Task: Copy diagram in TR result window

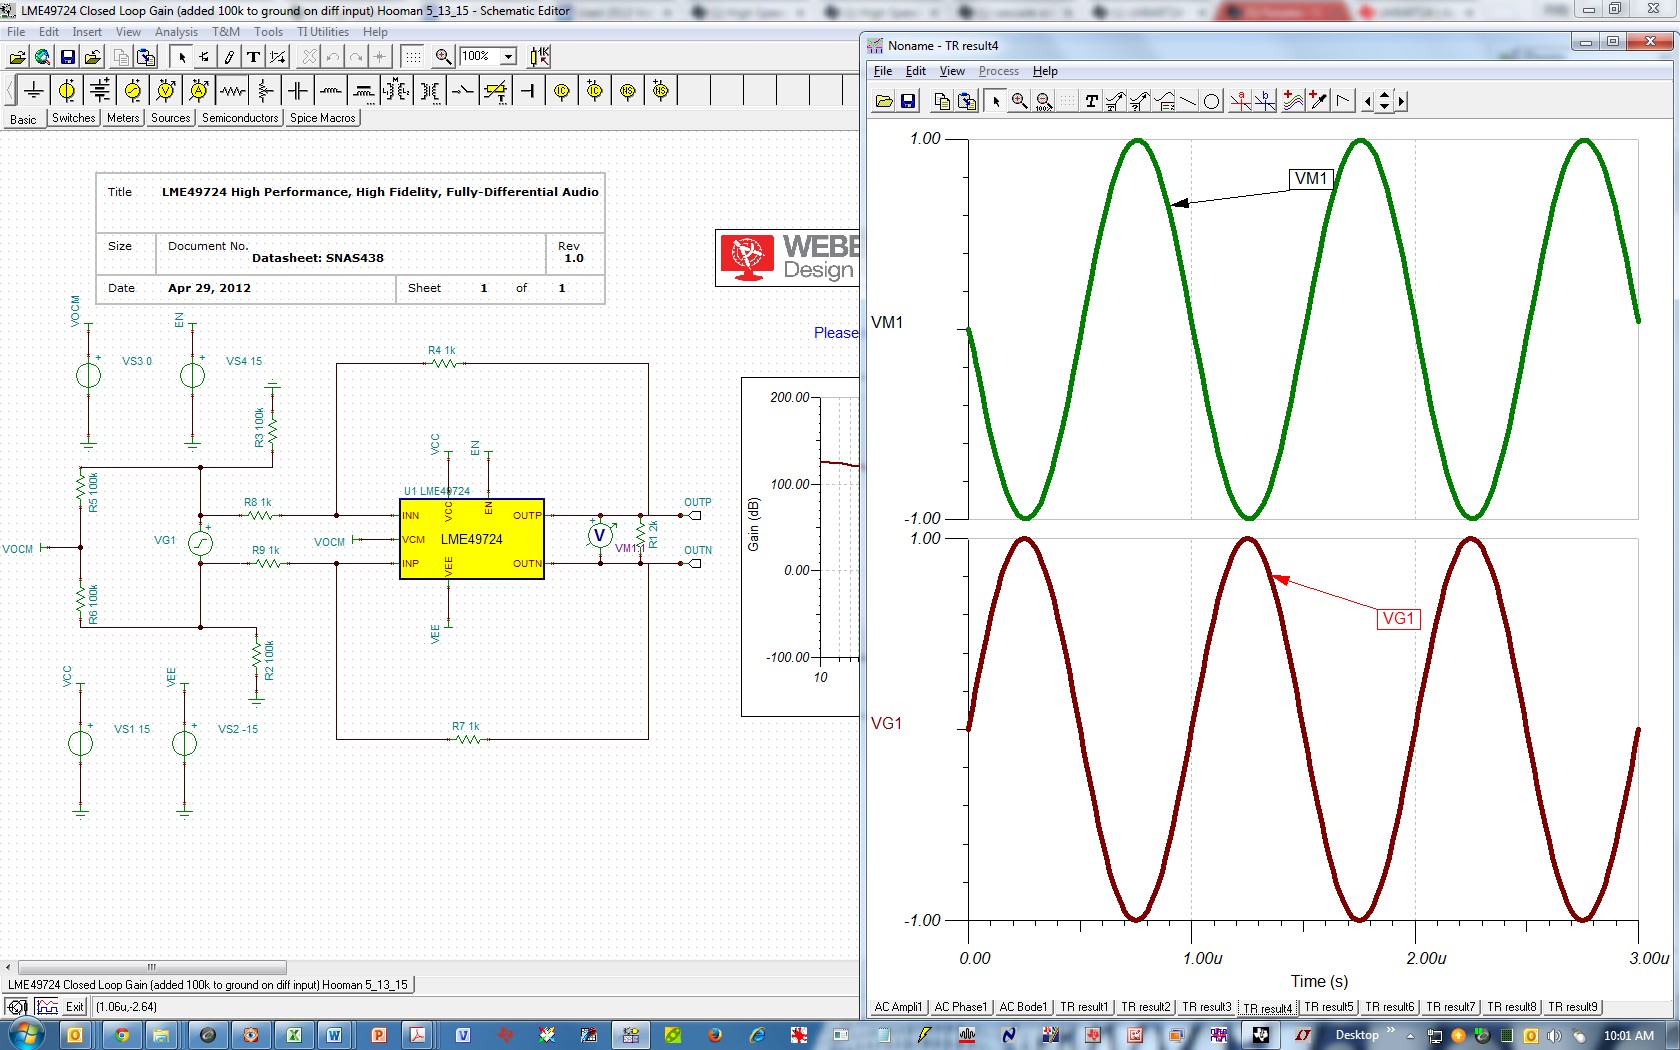Action: 942,101
